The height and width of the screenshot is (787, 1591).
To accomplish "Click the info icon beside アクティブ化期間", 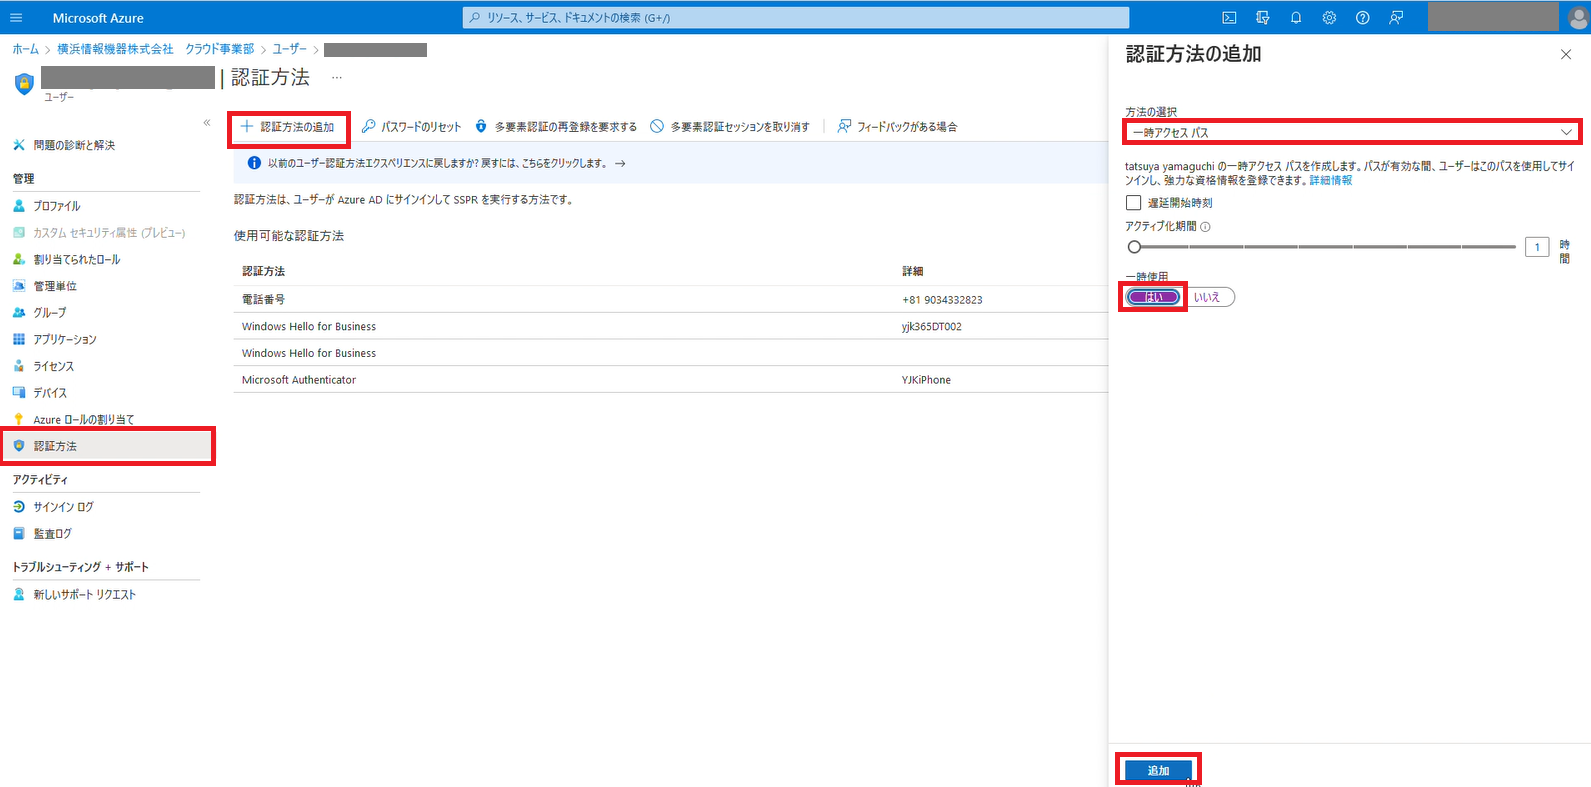I will (x=1205, y=227).
